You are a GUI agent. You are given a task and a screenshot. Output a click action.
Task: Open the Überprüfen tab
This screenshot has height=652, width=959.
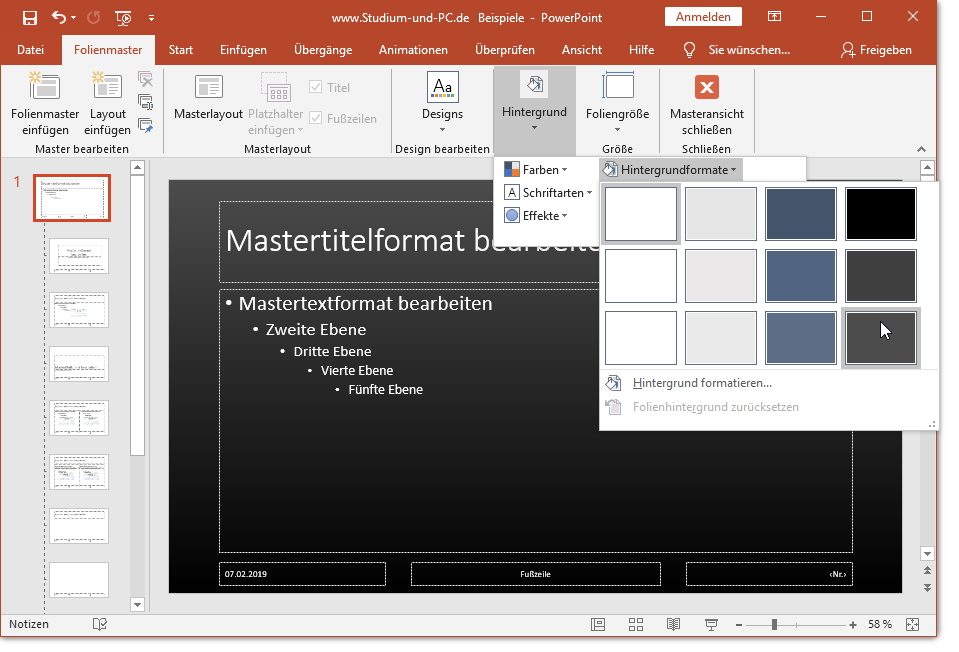(505, 50)
